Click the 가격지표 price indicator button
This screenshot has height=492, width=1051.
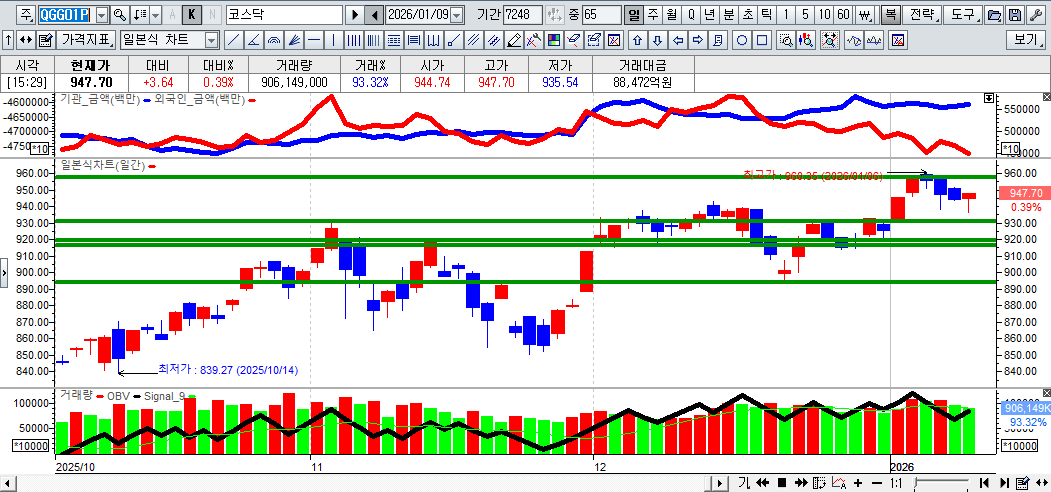pyautogui.click(x=85, y=40)
